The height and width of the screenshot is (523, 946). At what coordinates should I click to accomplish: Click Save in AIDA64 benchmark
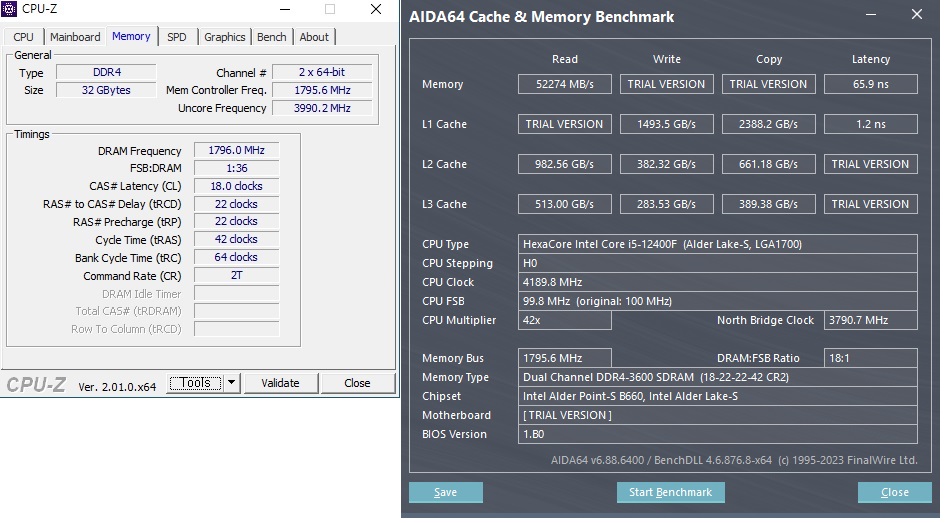(446, 492)
